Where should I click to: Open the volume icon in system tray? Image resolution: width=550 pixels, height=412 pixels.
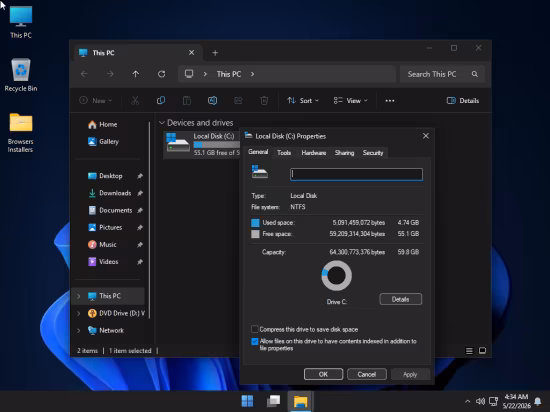[x=480, y=401]
